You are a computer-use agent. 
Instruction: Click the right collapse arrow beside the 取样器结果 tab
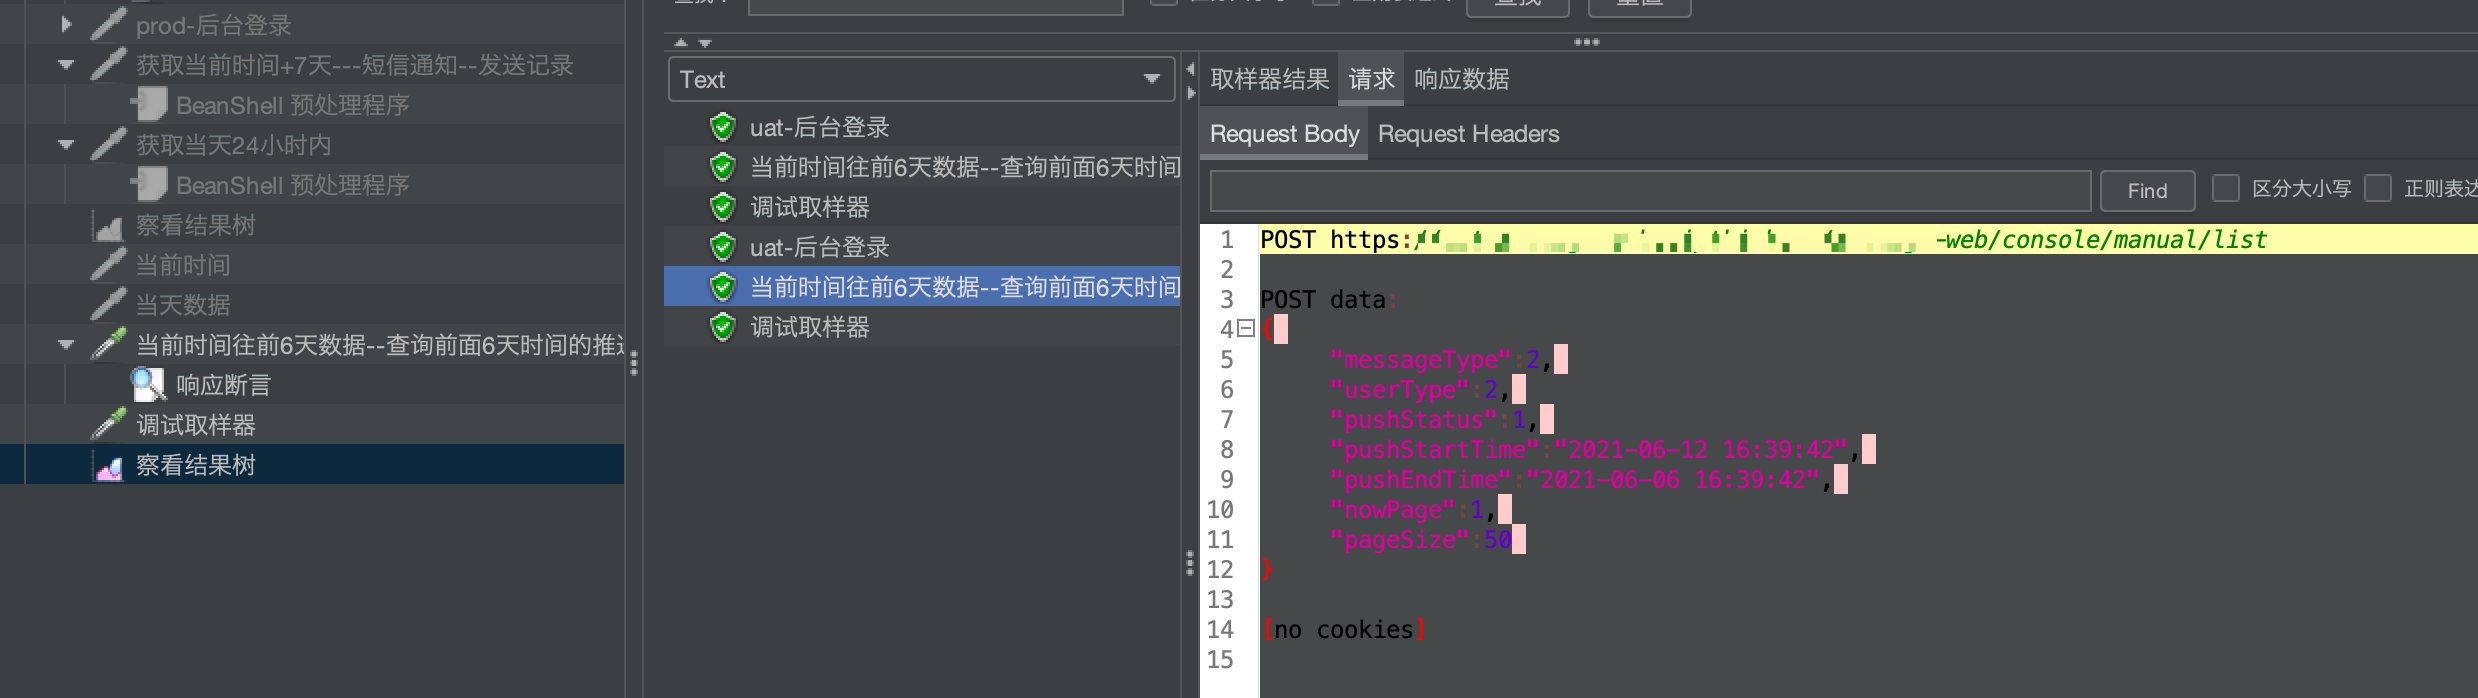(1190, 93)
